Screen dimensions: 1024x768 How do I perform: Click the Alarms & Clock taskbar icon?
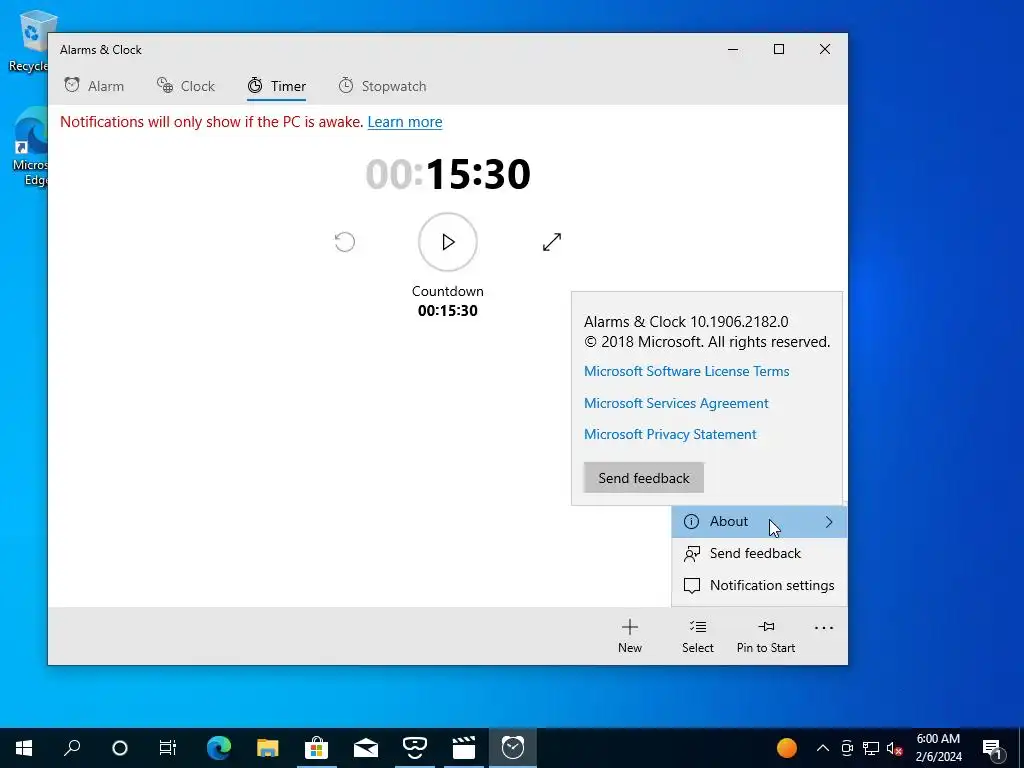tap(513, 748)
